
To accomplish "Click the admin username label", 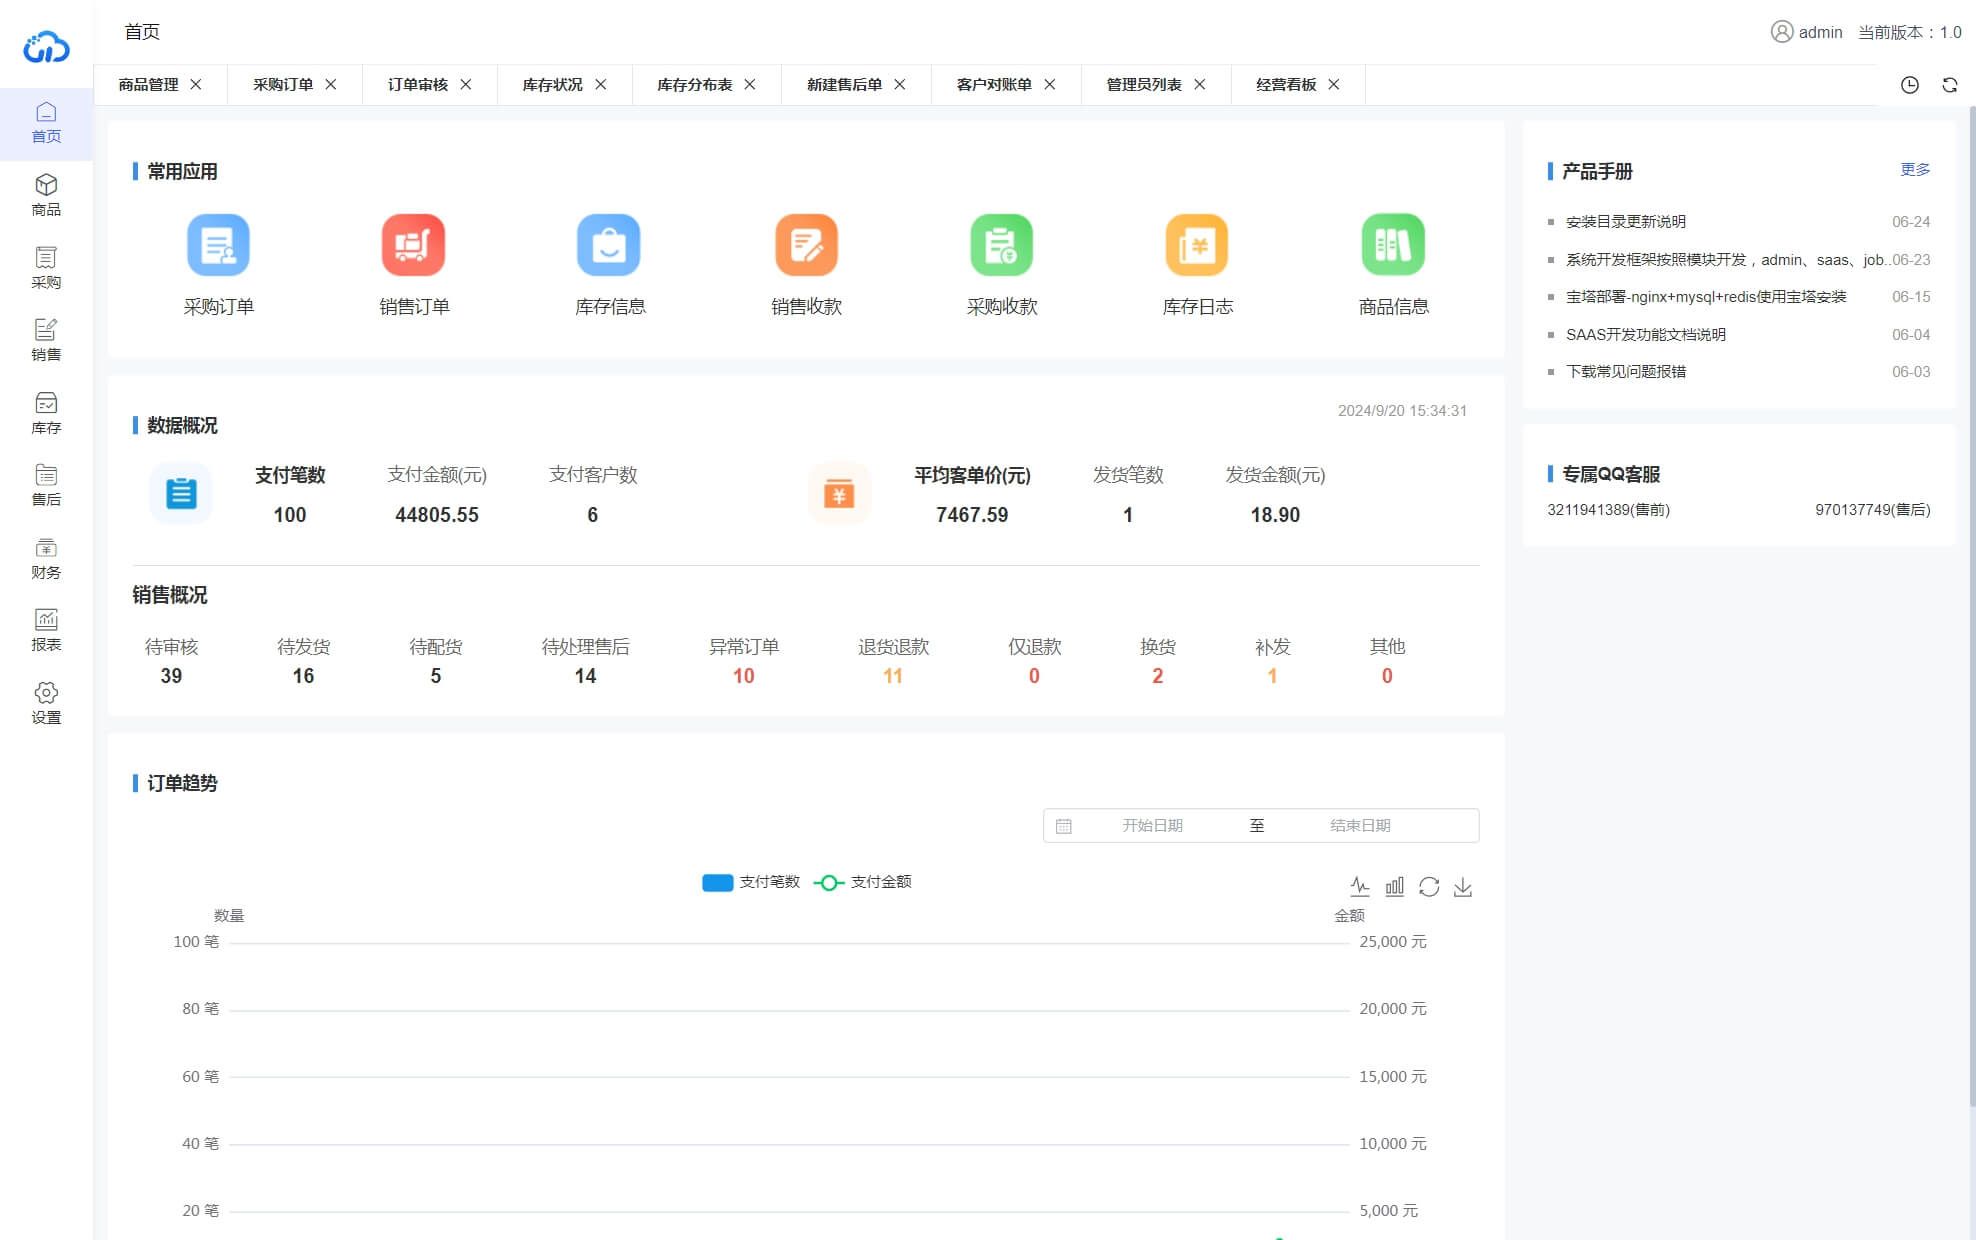I will click(x=1820, y=32).
